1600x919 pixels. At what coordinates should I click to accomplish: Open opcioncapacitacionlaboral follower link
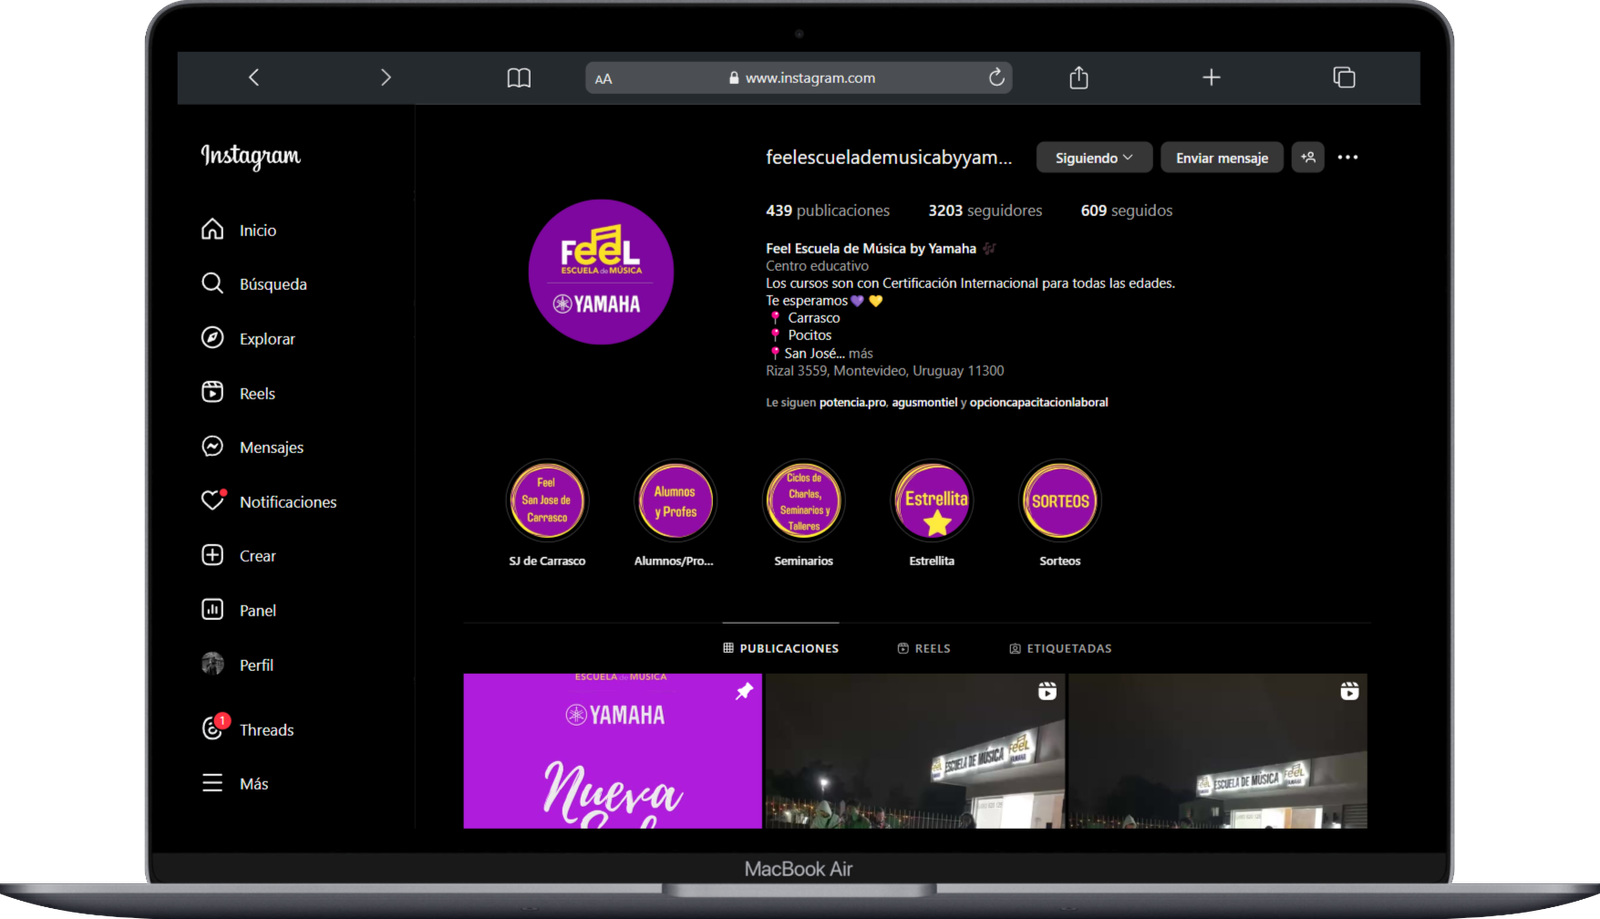point(1039,402)
